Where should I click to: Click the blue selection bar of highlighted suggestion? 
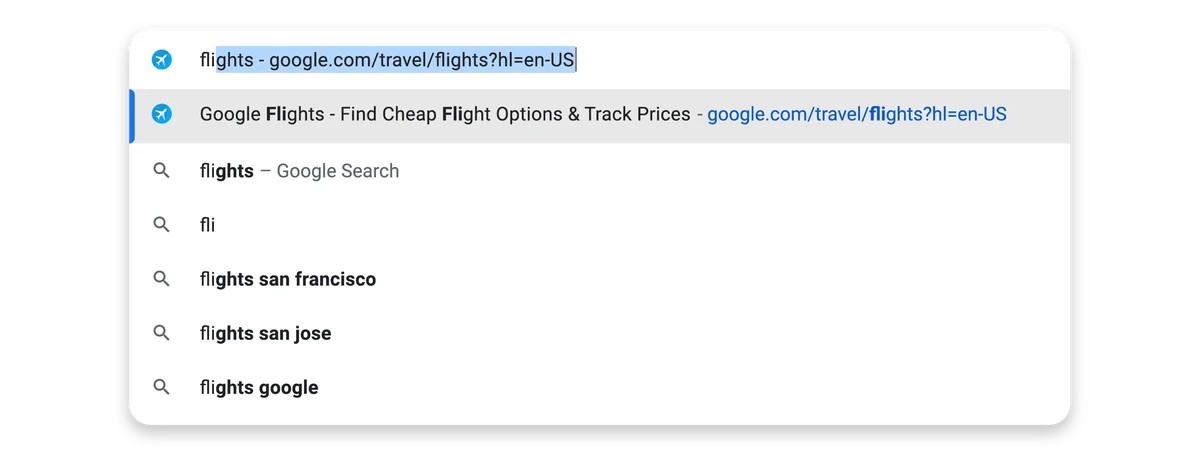tap(132, 116)
